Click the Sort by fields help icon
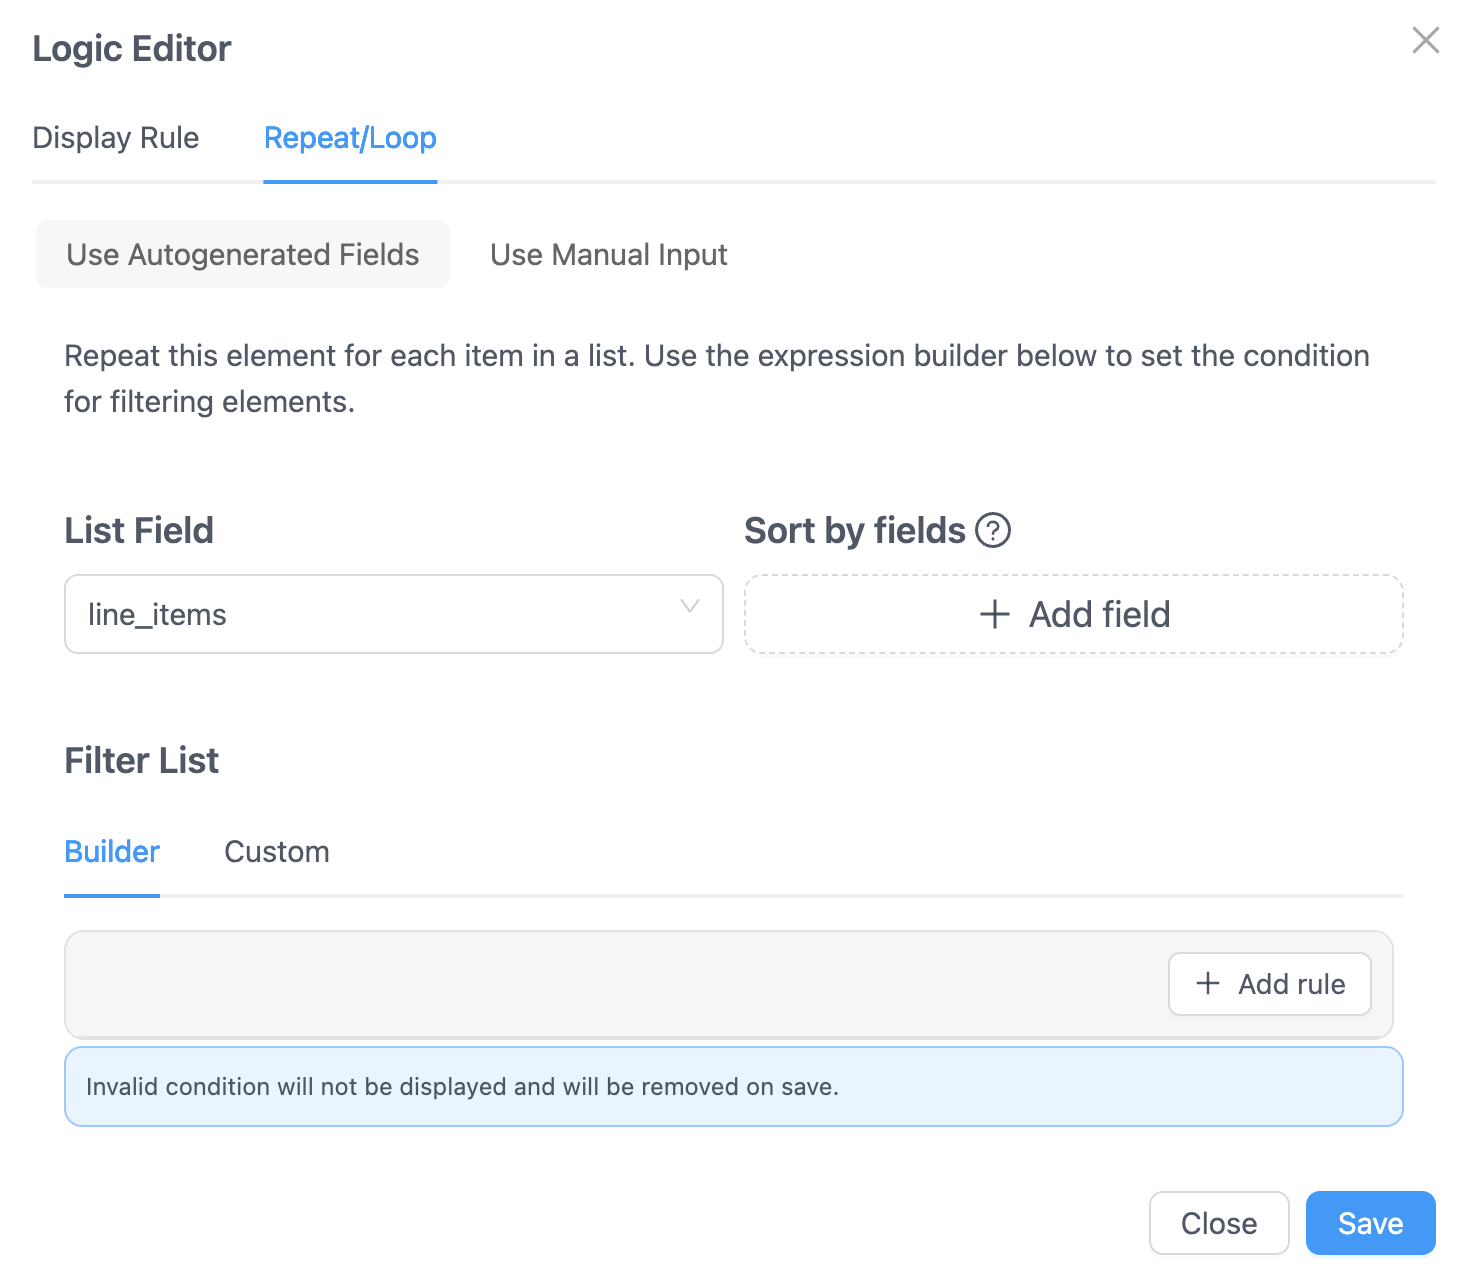 pyautogui.click(x=993, y=530)
